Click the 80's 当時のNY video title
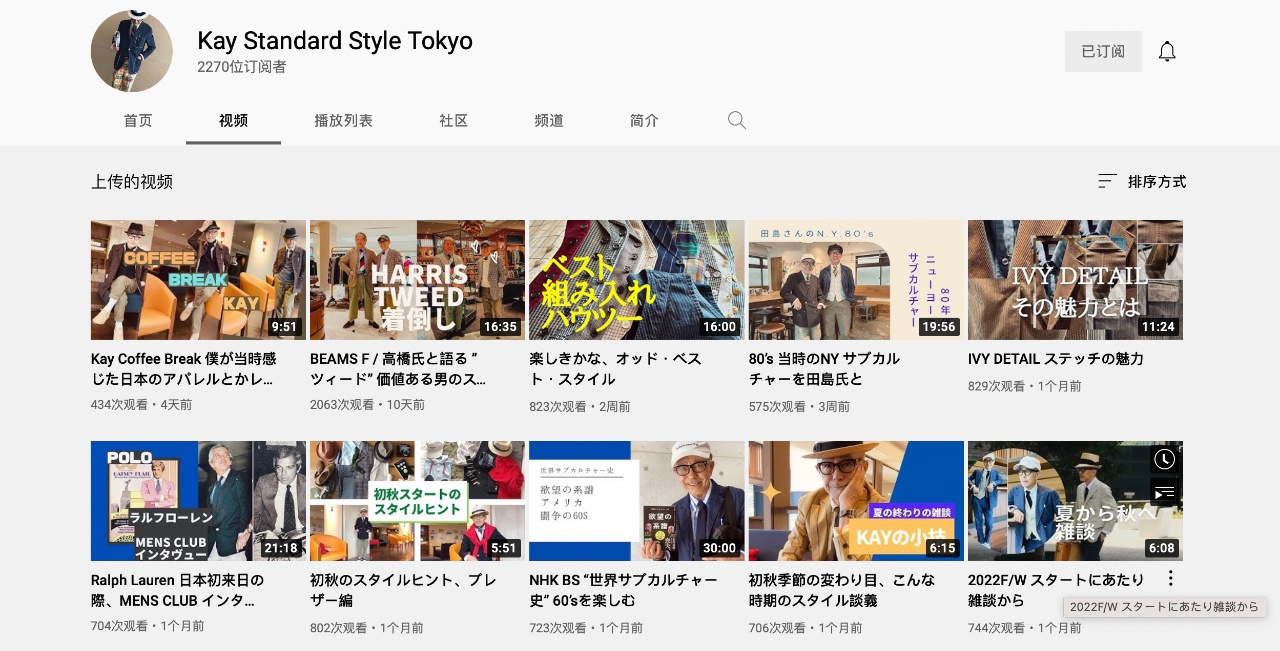Viewport: 1280px width, 651px height. point(825,369)
